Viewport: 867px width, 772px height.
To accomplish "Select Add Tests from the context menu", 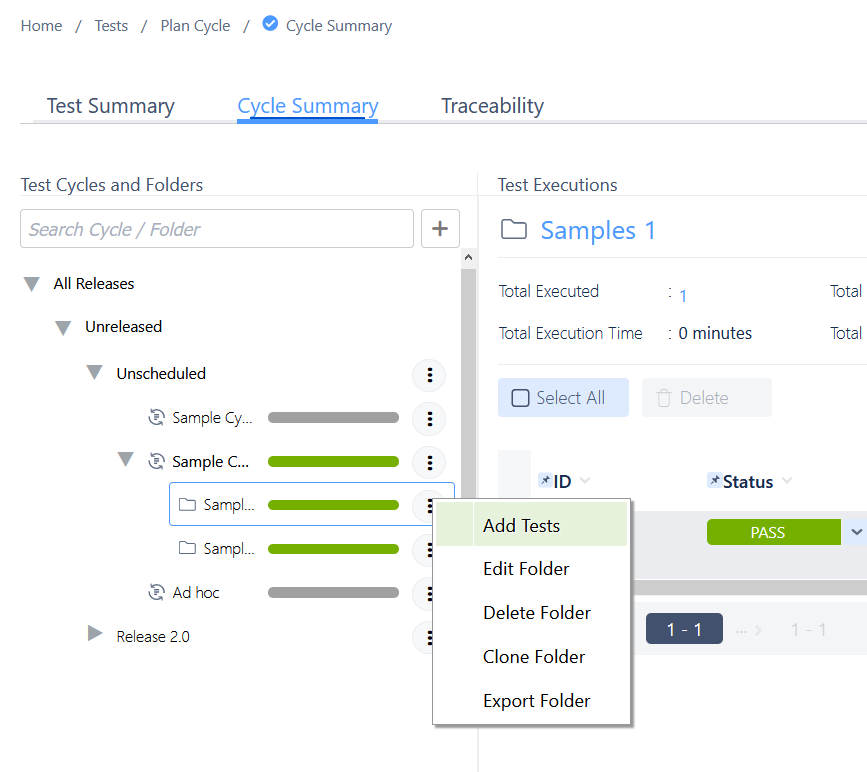I will pos(521,524).
